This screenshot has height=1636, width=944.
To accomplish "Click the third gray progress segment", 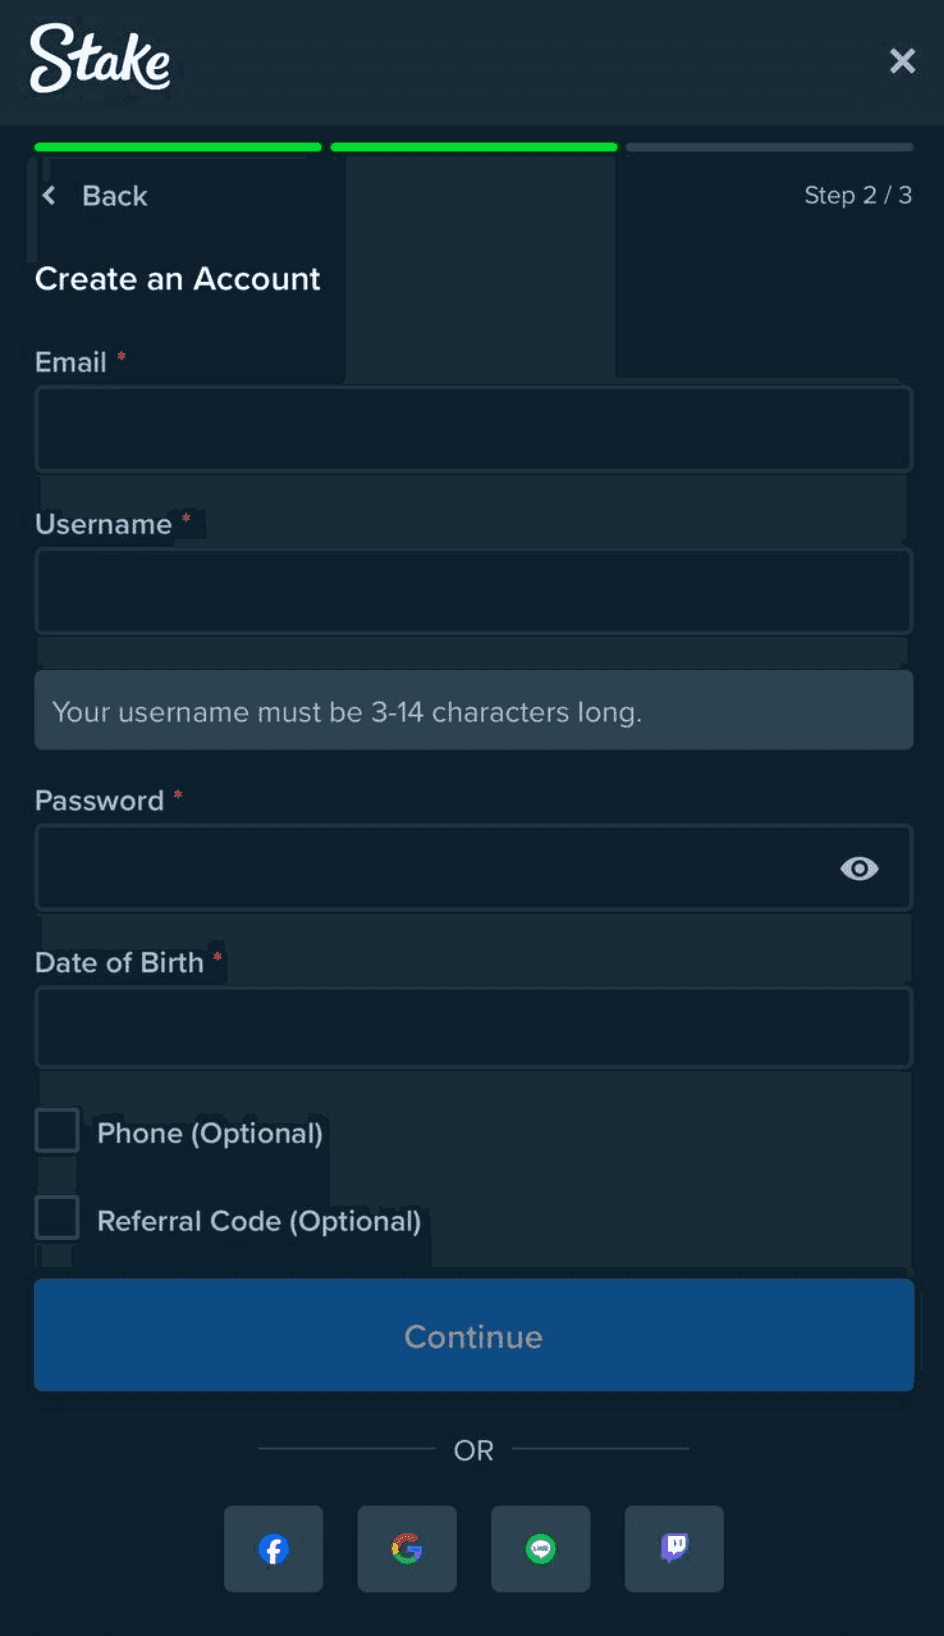I will point(769,147).
